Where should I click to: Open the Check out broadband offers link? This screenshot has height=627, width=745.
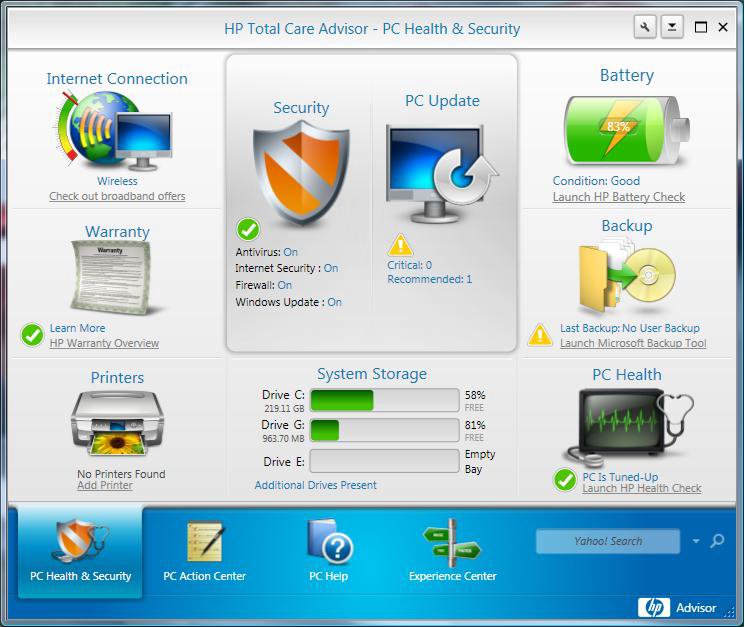point(117,196)
